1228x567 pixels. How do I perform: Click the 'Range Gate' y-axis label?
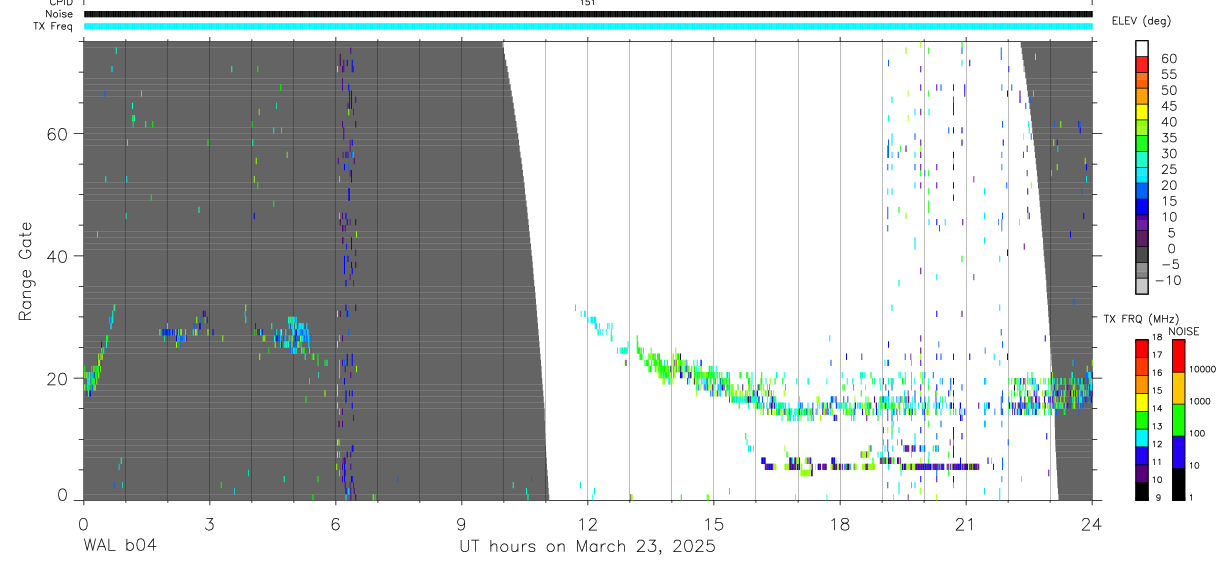point(27,271)
